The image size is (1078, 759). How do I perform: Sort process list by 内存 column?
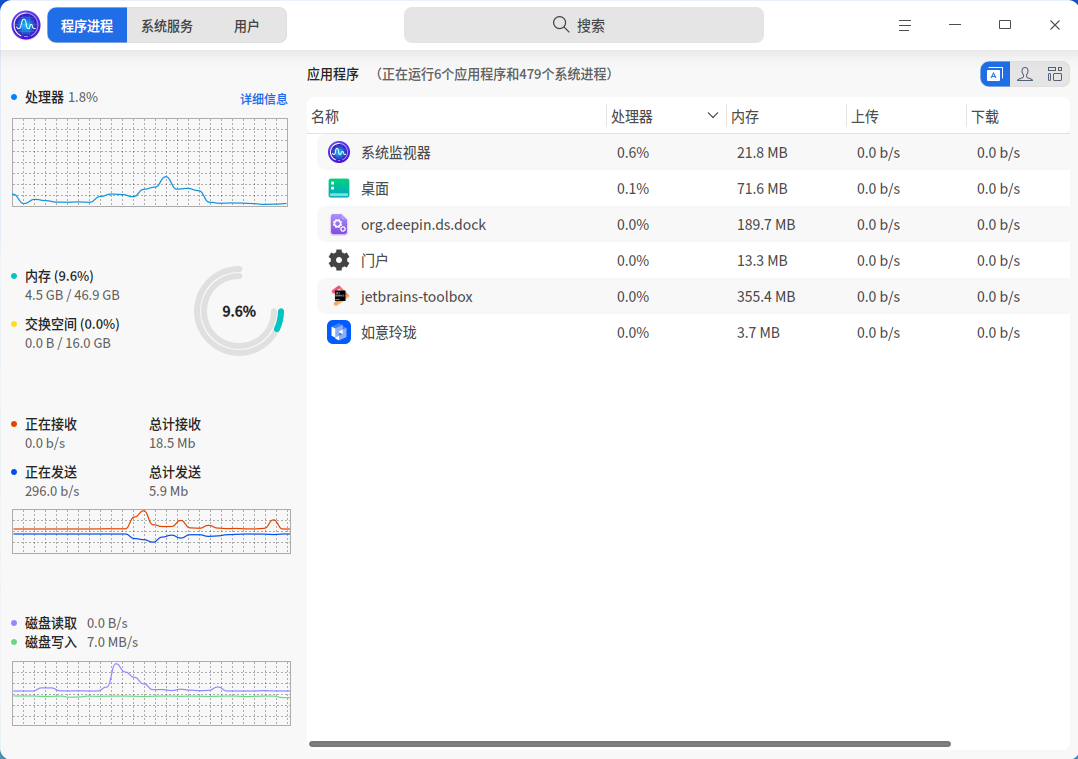[745, 117]
